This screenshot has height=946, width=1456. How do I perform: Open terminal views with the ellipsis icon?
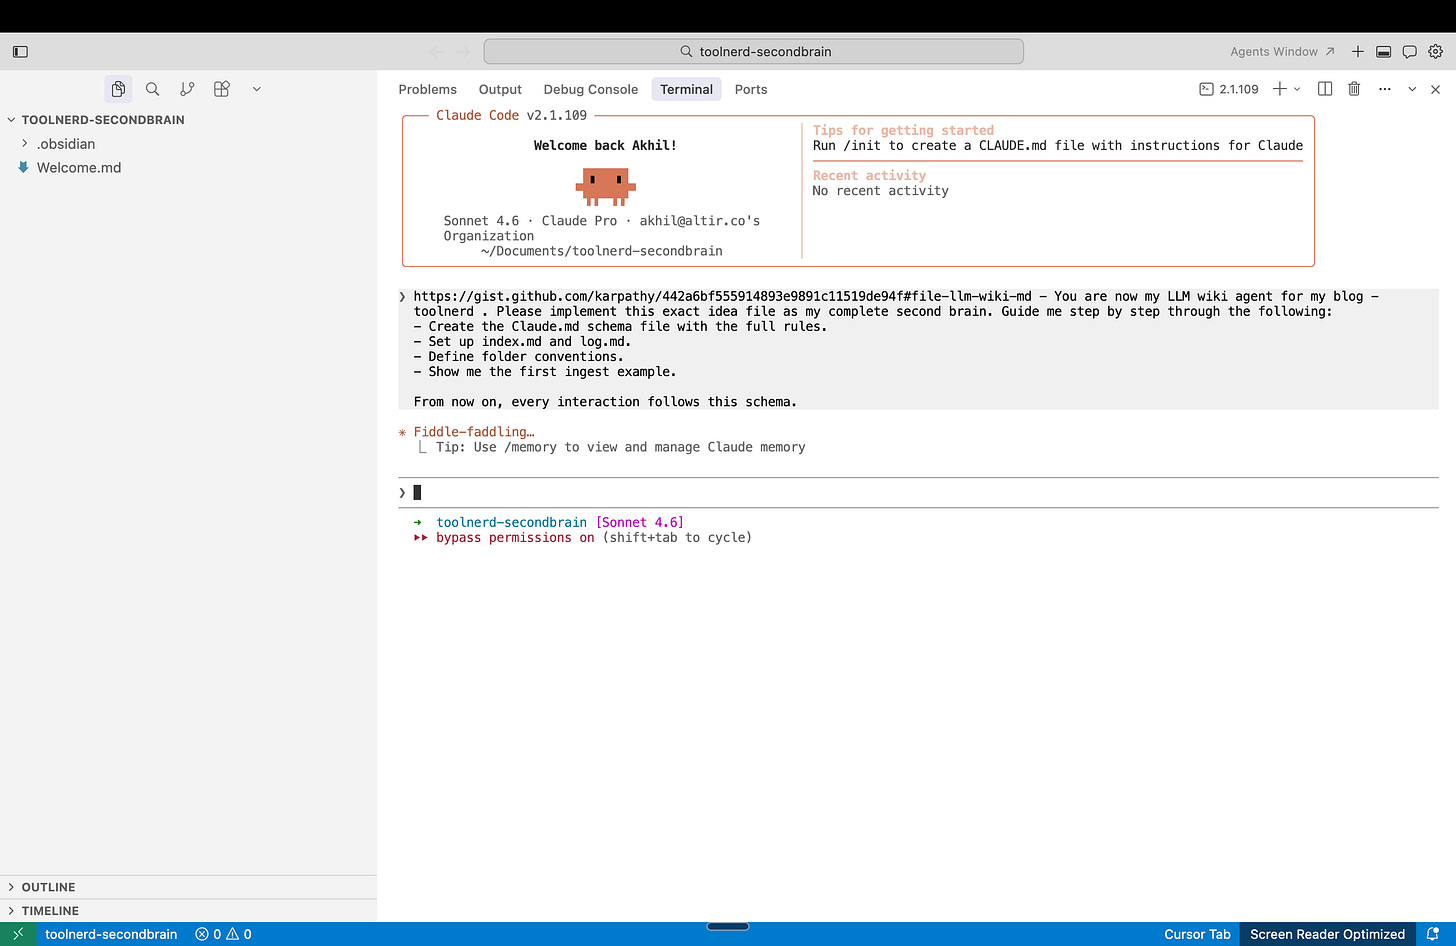(x=1384, y=89)
